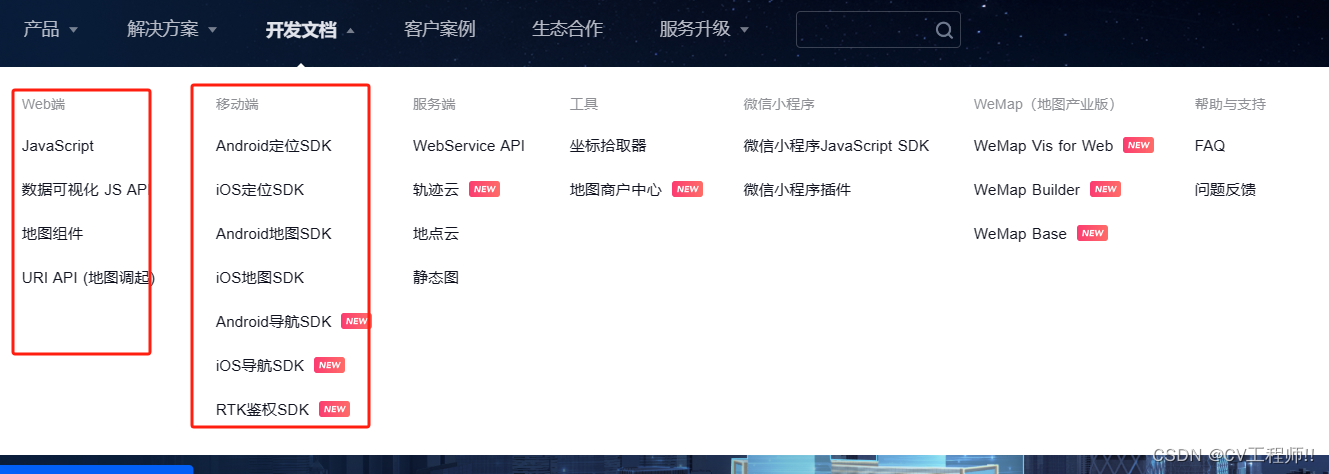Open the 生态合作 nav item

568,29
